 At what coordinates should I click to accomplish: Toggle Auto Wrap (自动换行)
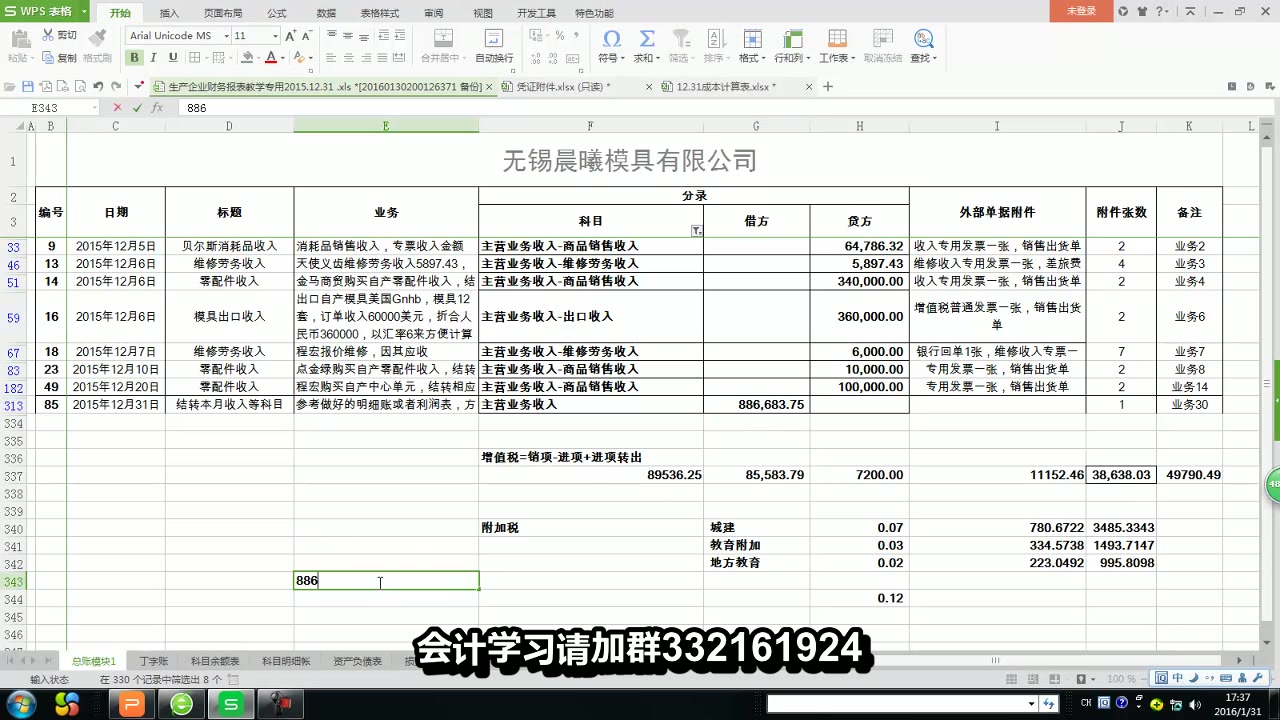click(x=494, y=46)
